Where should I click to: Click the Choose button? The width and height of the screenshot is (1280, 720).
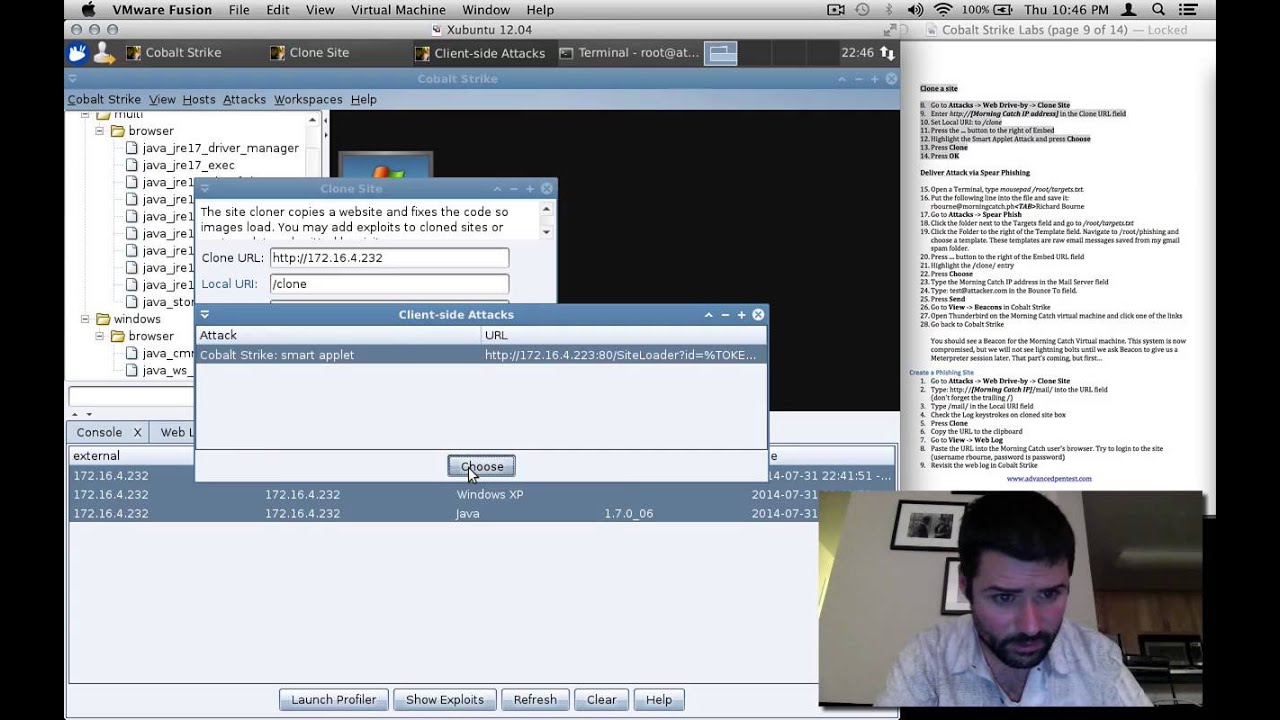(x=481, y=466)
